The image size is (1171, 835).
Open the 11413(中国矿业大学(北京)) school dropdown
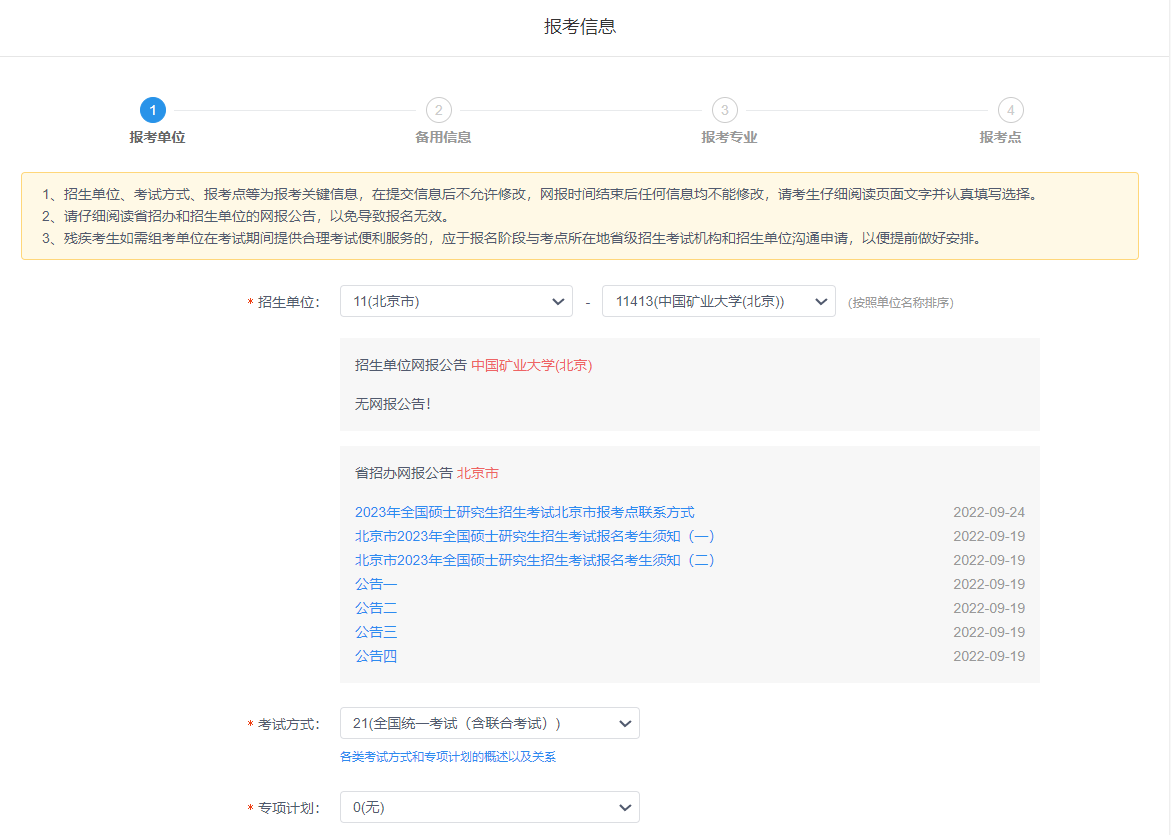(718, 301)
